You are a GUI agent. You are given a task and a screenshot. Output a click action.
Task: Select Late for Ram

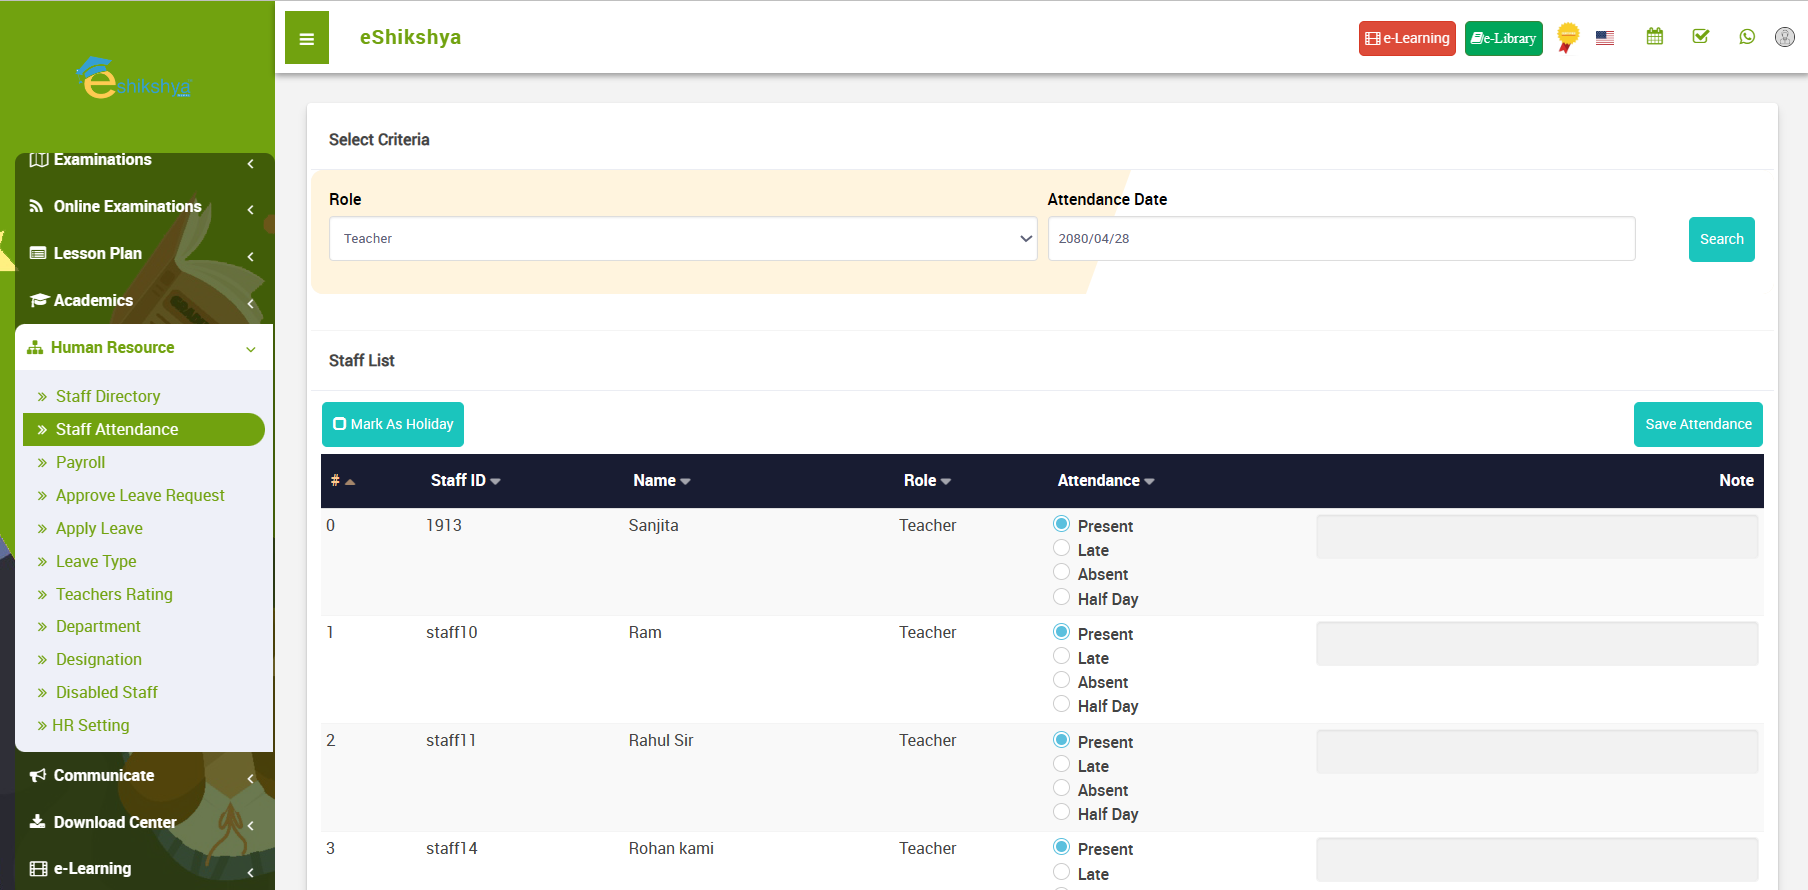click(1062, 657)
